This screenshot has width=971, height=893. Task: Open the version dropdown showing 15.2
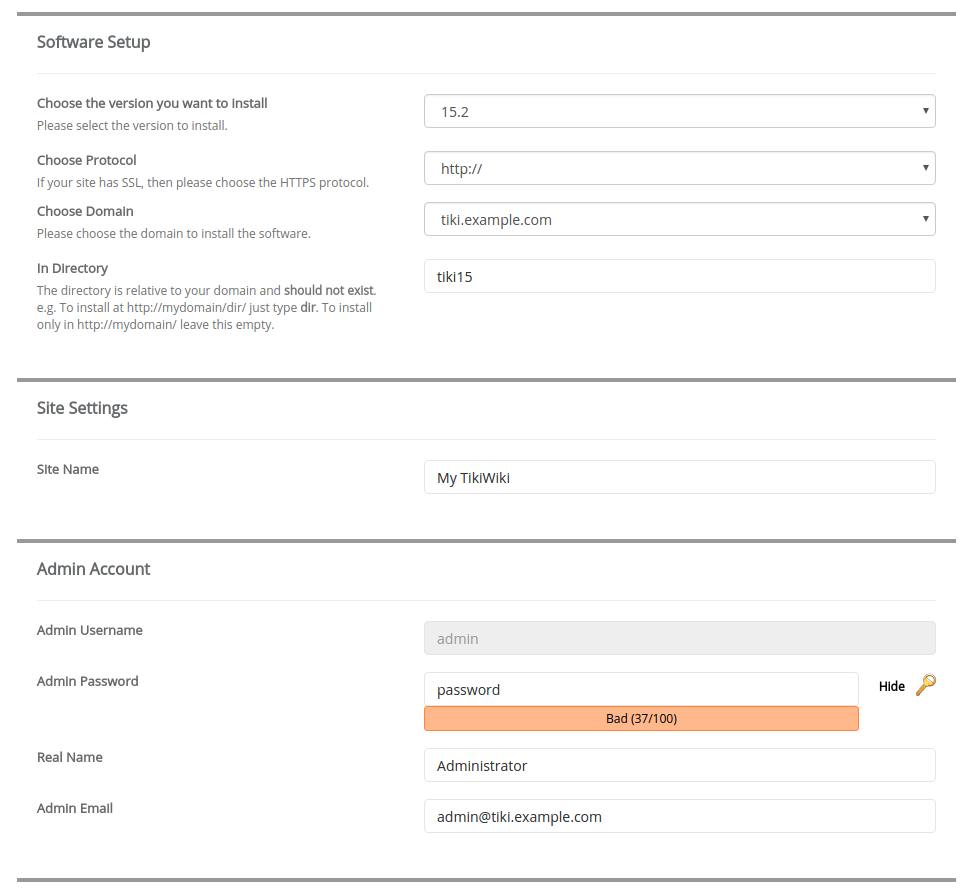pyautogui.click(x=679, y=112)
